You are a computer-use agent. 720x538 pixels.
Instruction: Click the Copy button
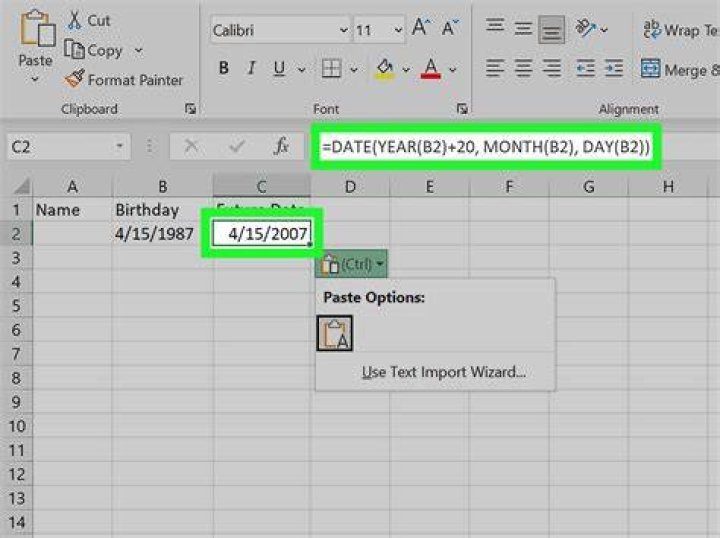(x=93, y=50)
